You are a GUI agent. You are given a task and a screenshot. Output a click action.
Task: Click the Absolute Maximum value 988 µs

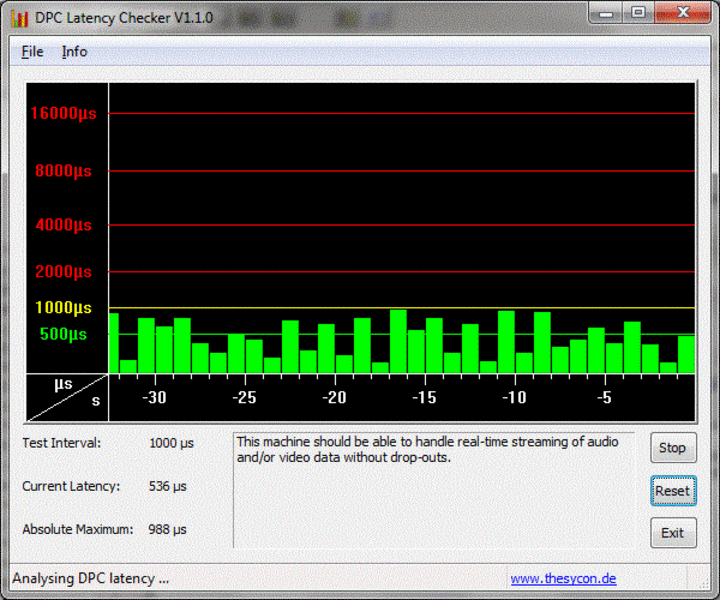[168, 529]
